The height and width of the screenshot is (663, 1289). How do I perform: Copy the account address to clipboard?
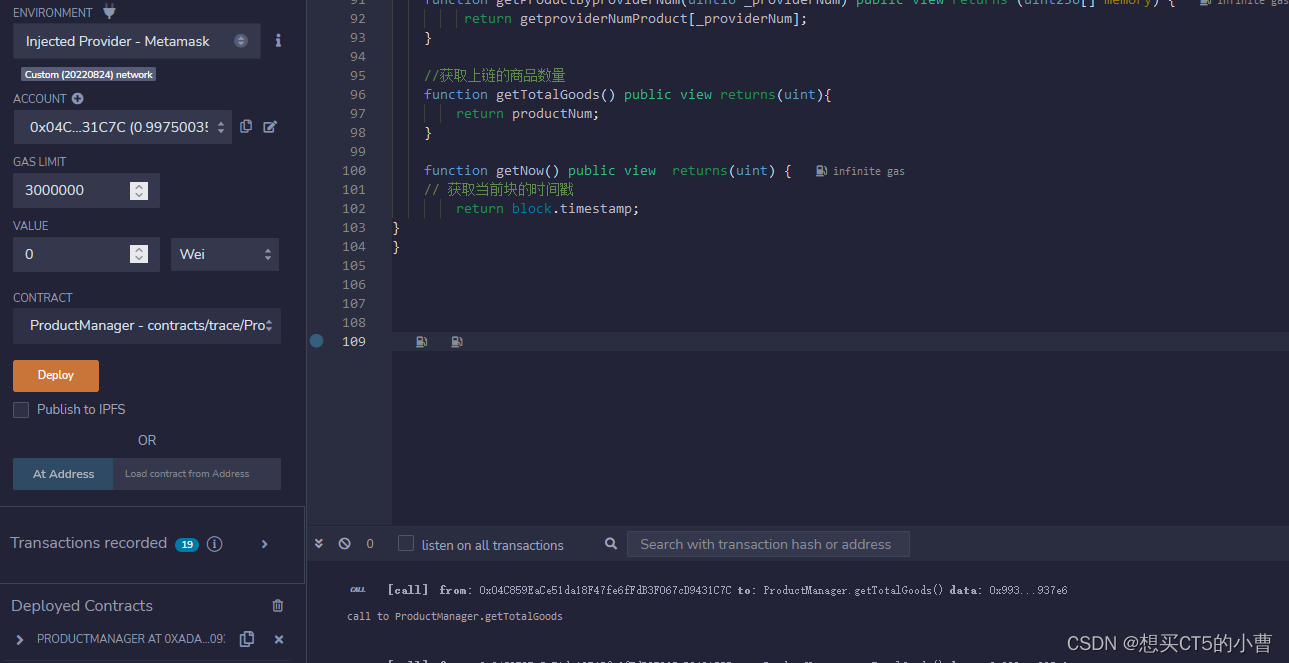pos(246,126)
